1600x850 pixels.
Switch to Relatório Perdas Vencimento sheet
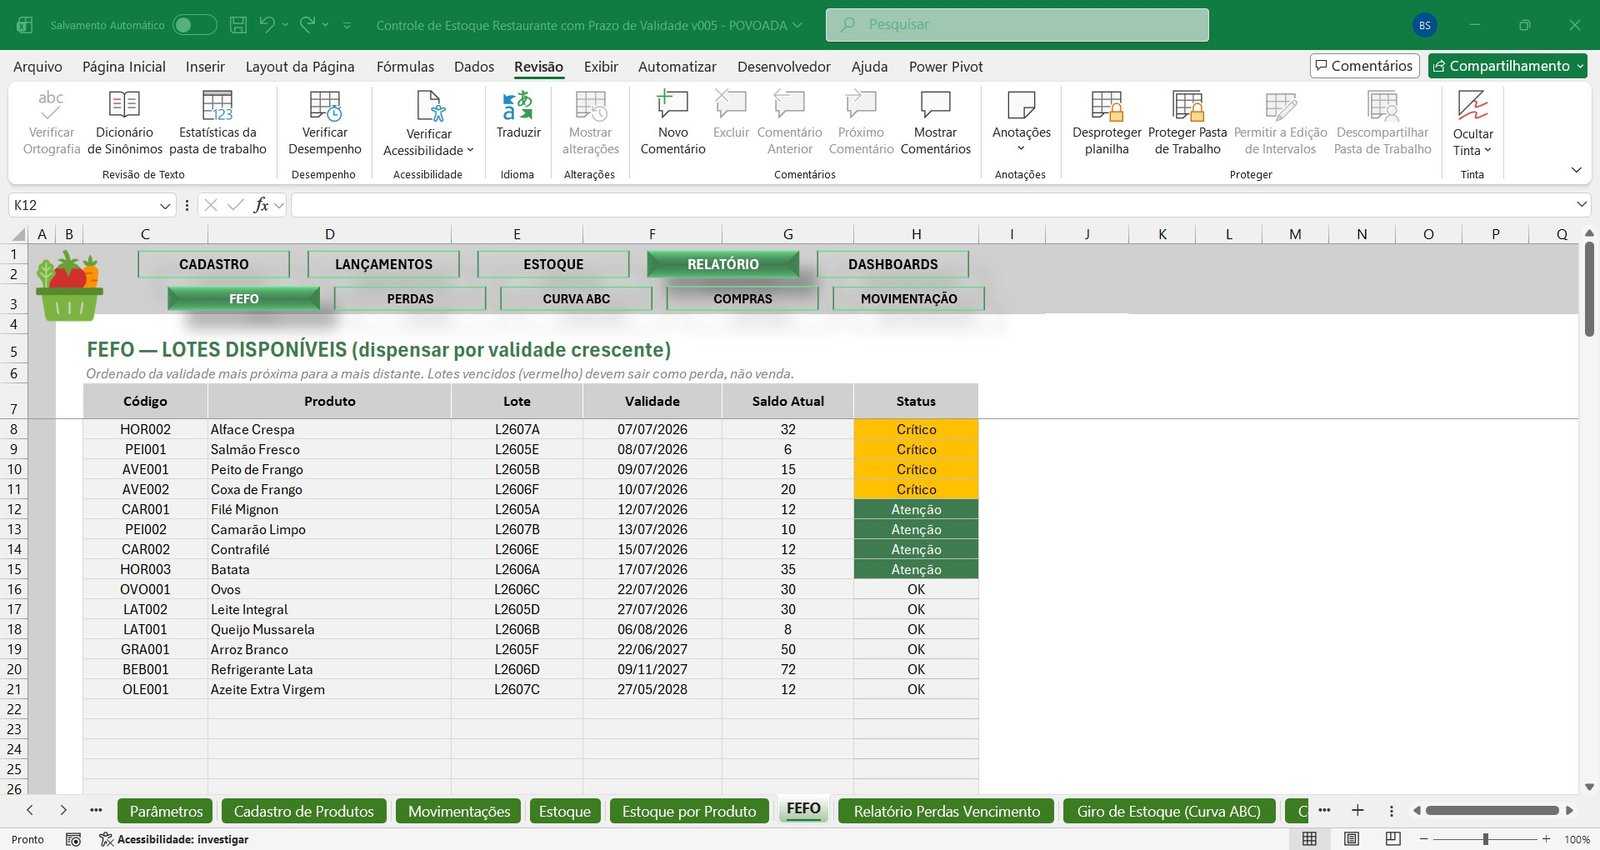coord(947,811)
